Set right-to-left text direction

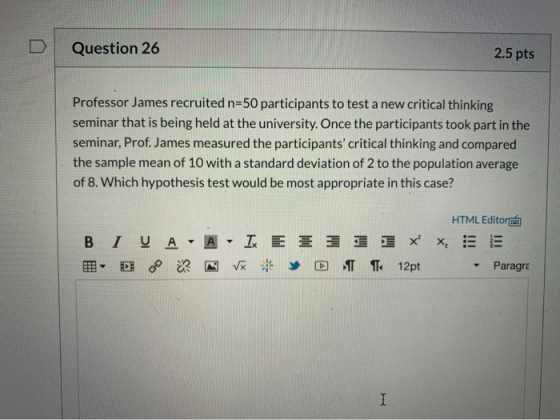click(376, 266)
